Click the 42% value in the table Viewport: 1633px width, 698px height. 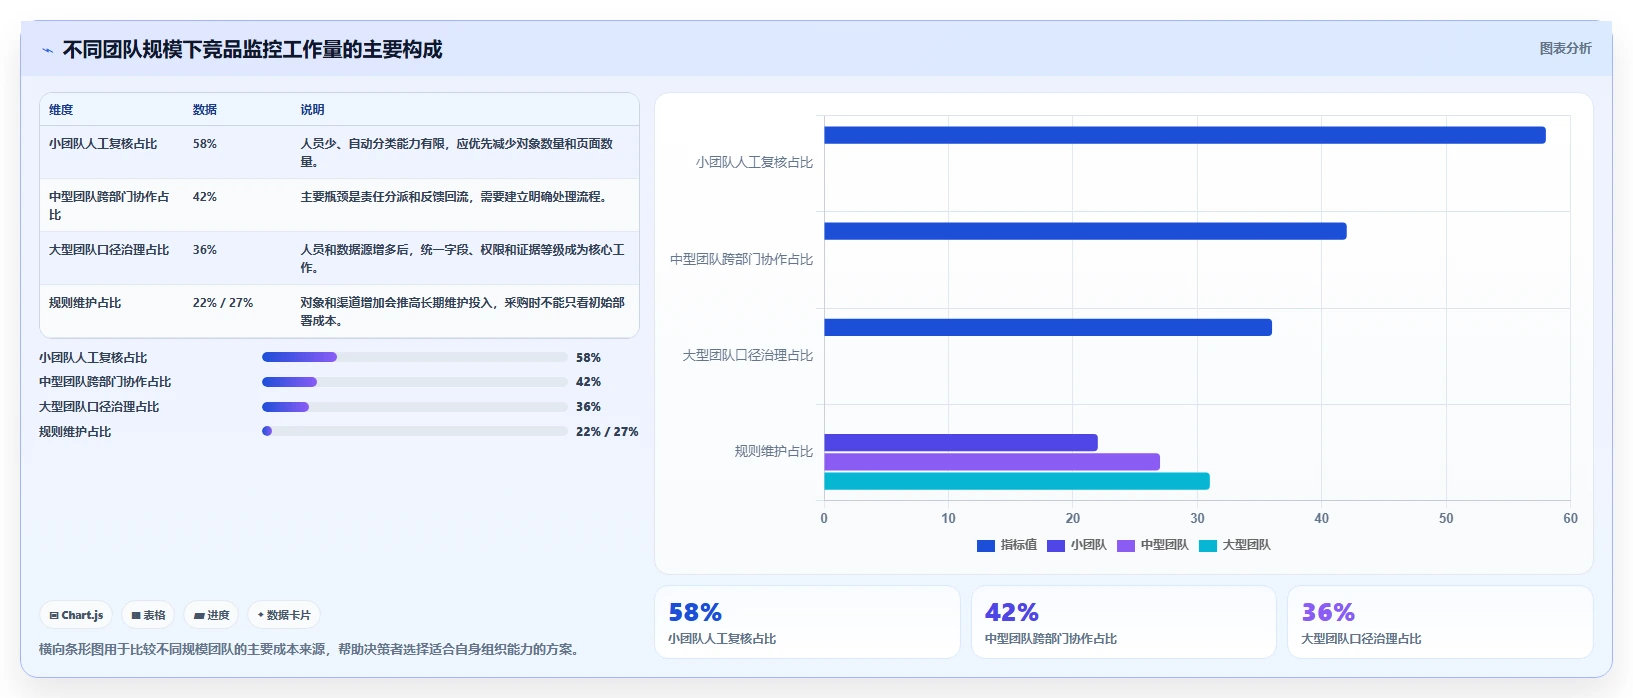tap(205, 197)
